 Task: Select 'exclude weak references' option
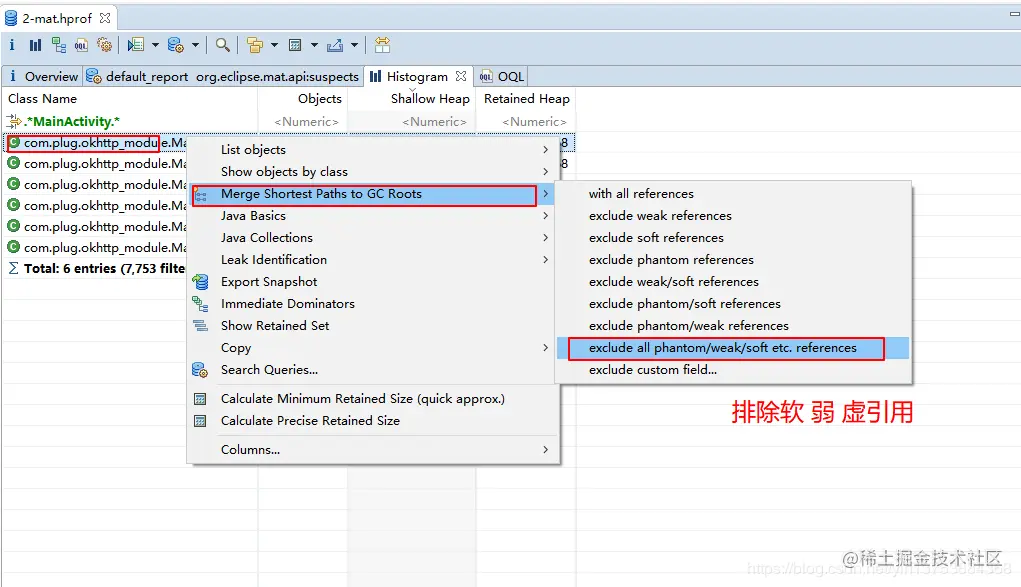pyautogui.click(x=733, y=216)
